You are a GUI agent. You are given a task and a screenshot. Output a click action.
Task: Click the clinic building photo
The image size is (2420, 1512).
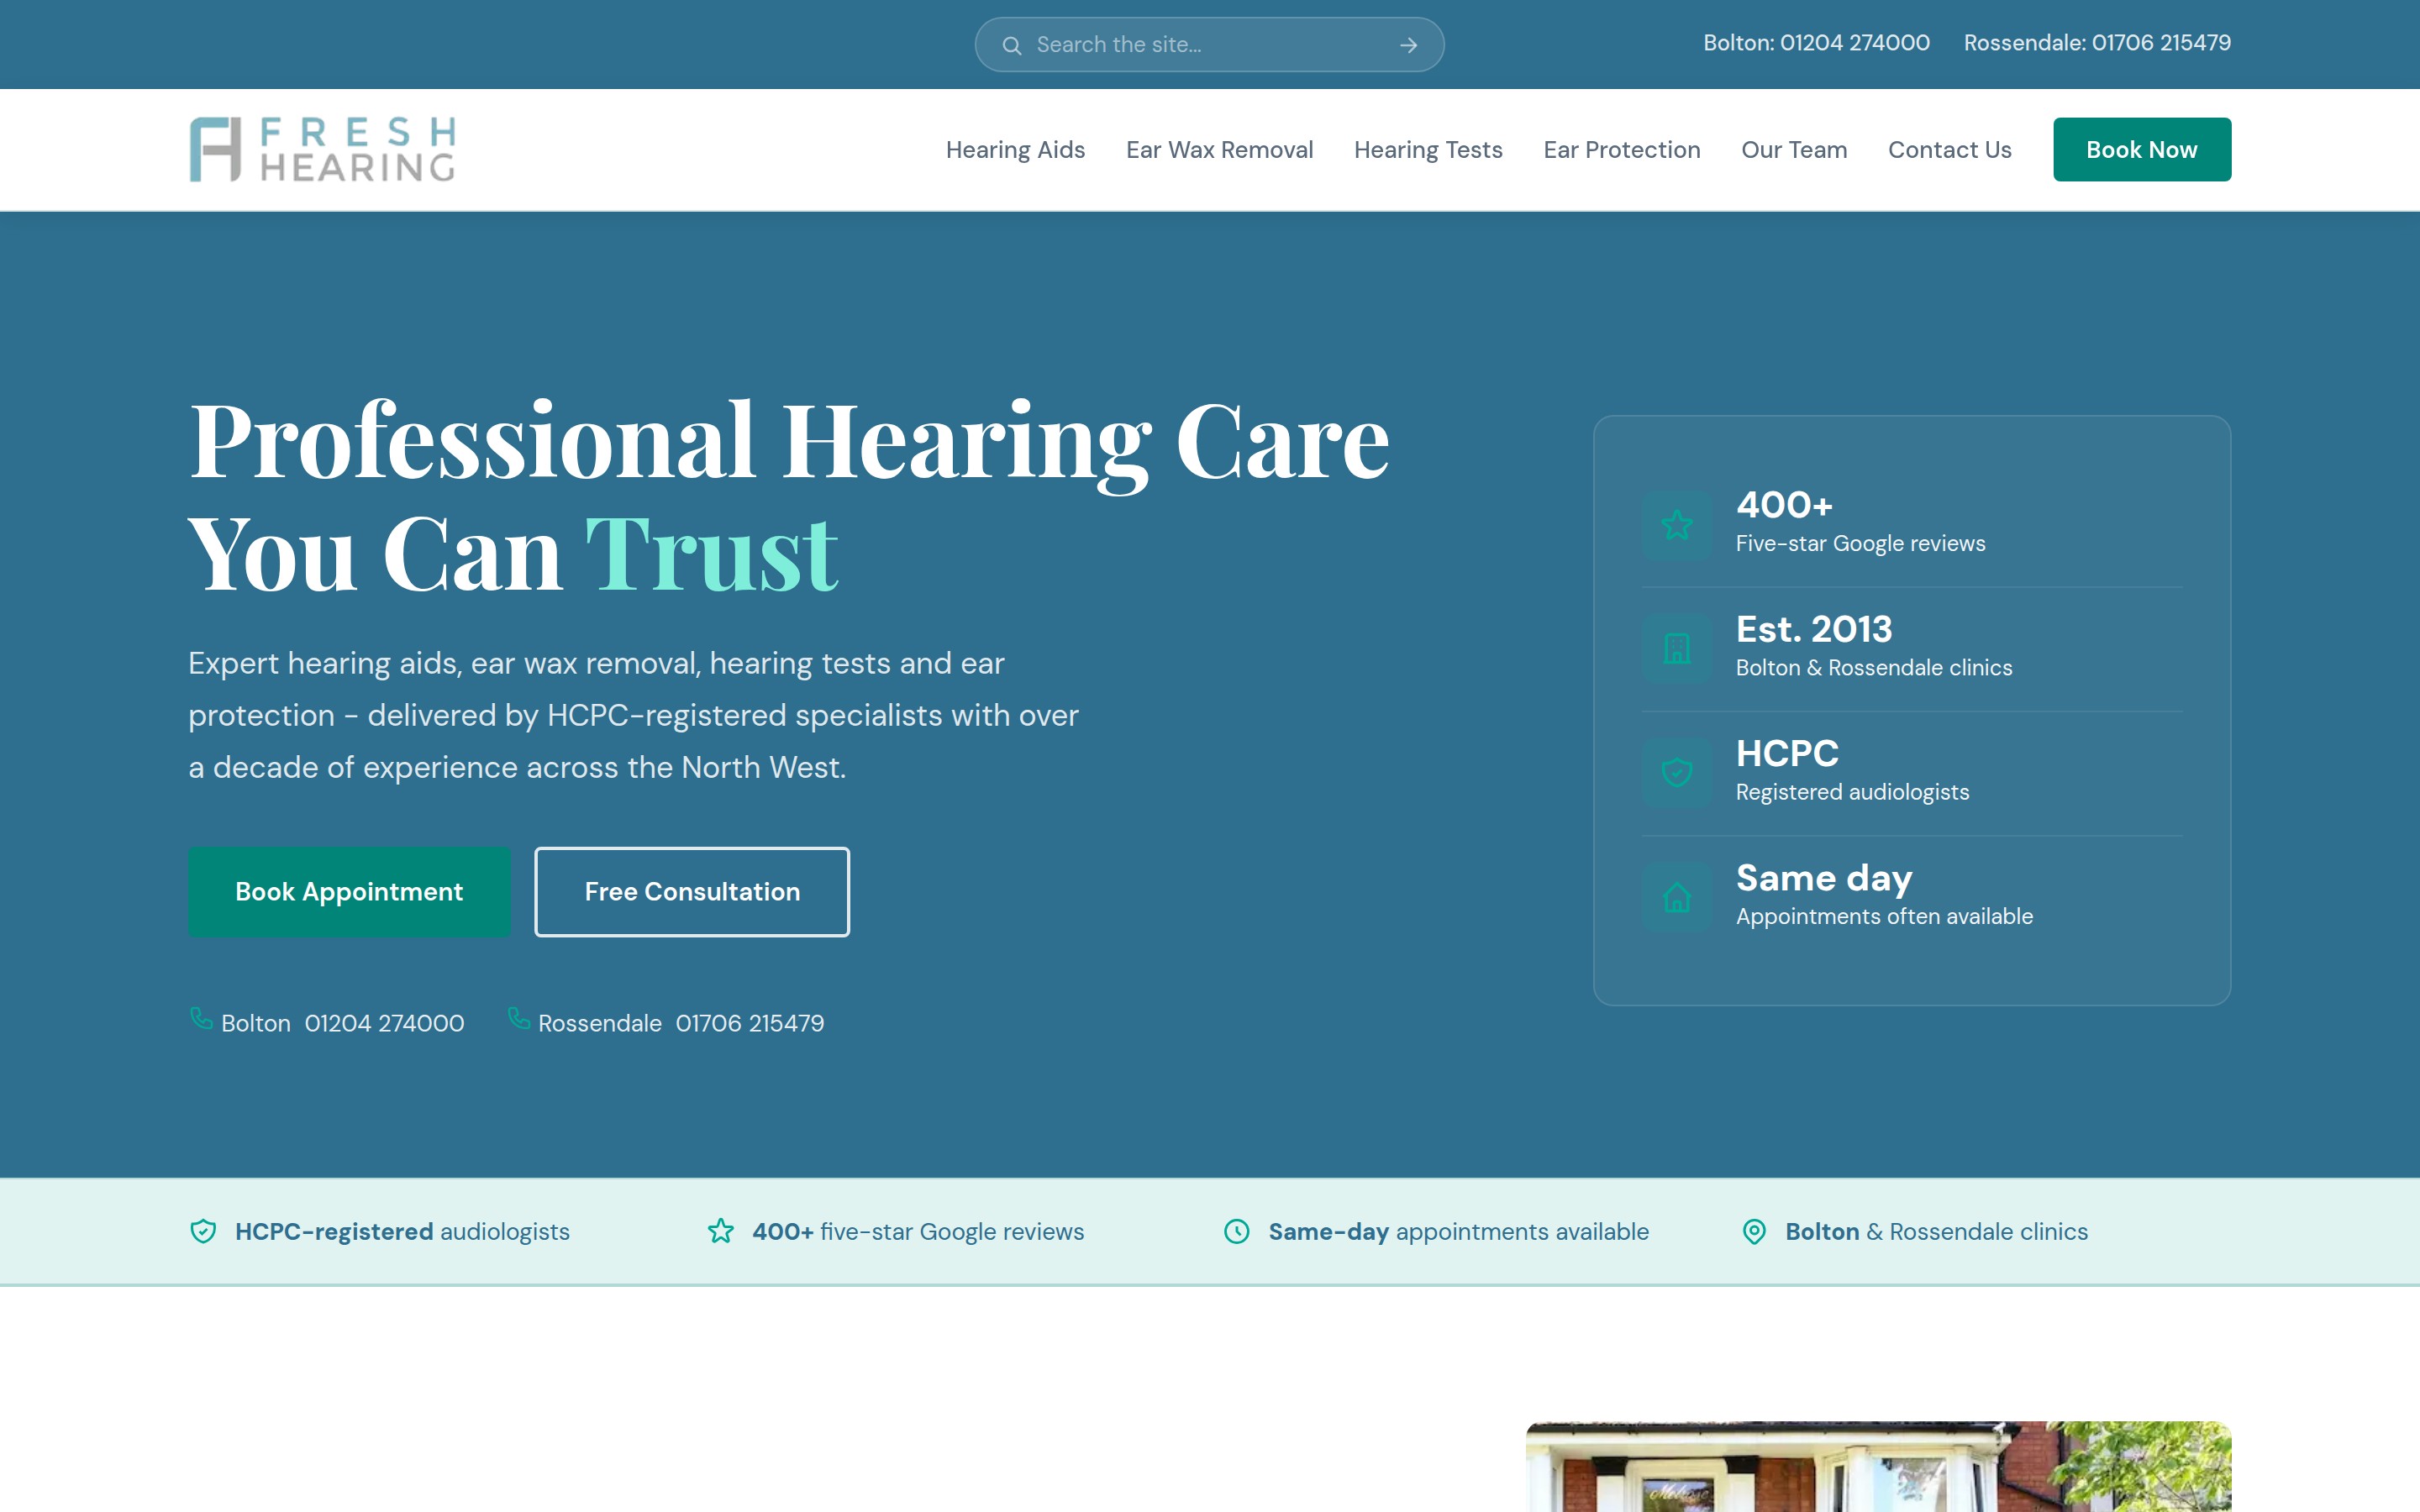click(1878, 1466)
